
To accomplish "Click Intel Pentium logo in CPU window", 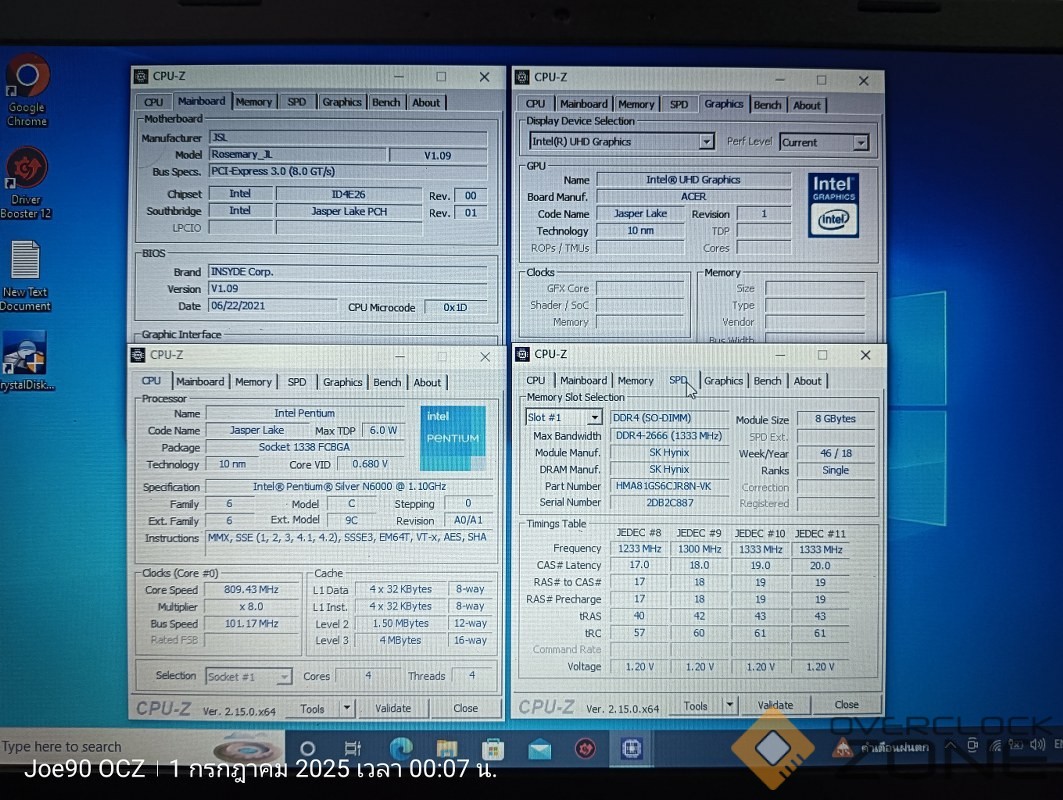I will tap(453, 438).
